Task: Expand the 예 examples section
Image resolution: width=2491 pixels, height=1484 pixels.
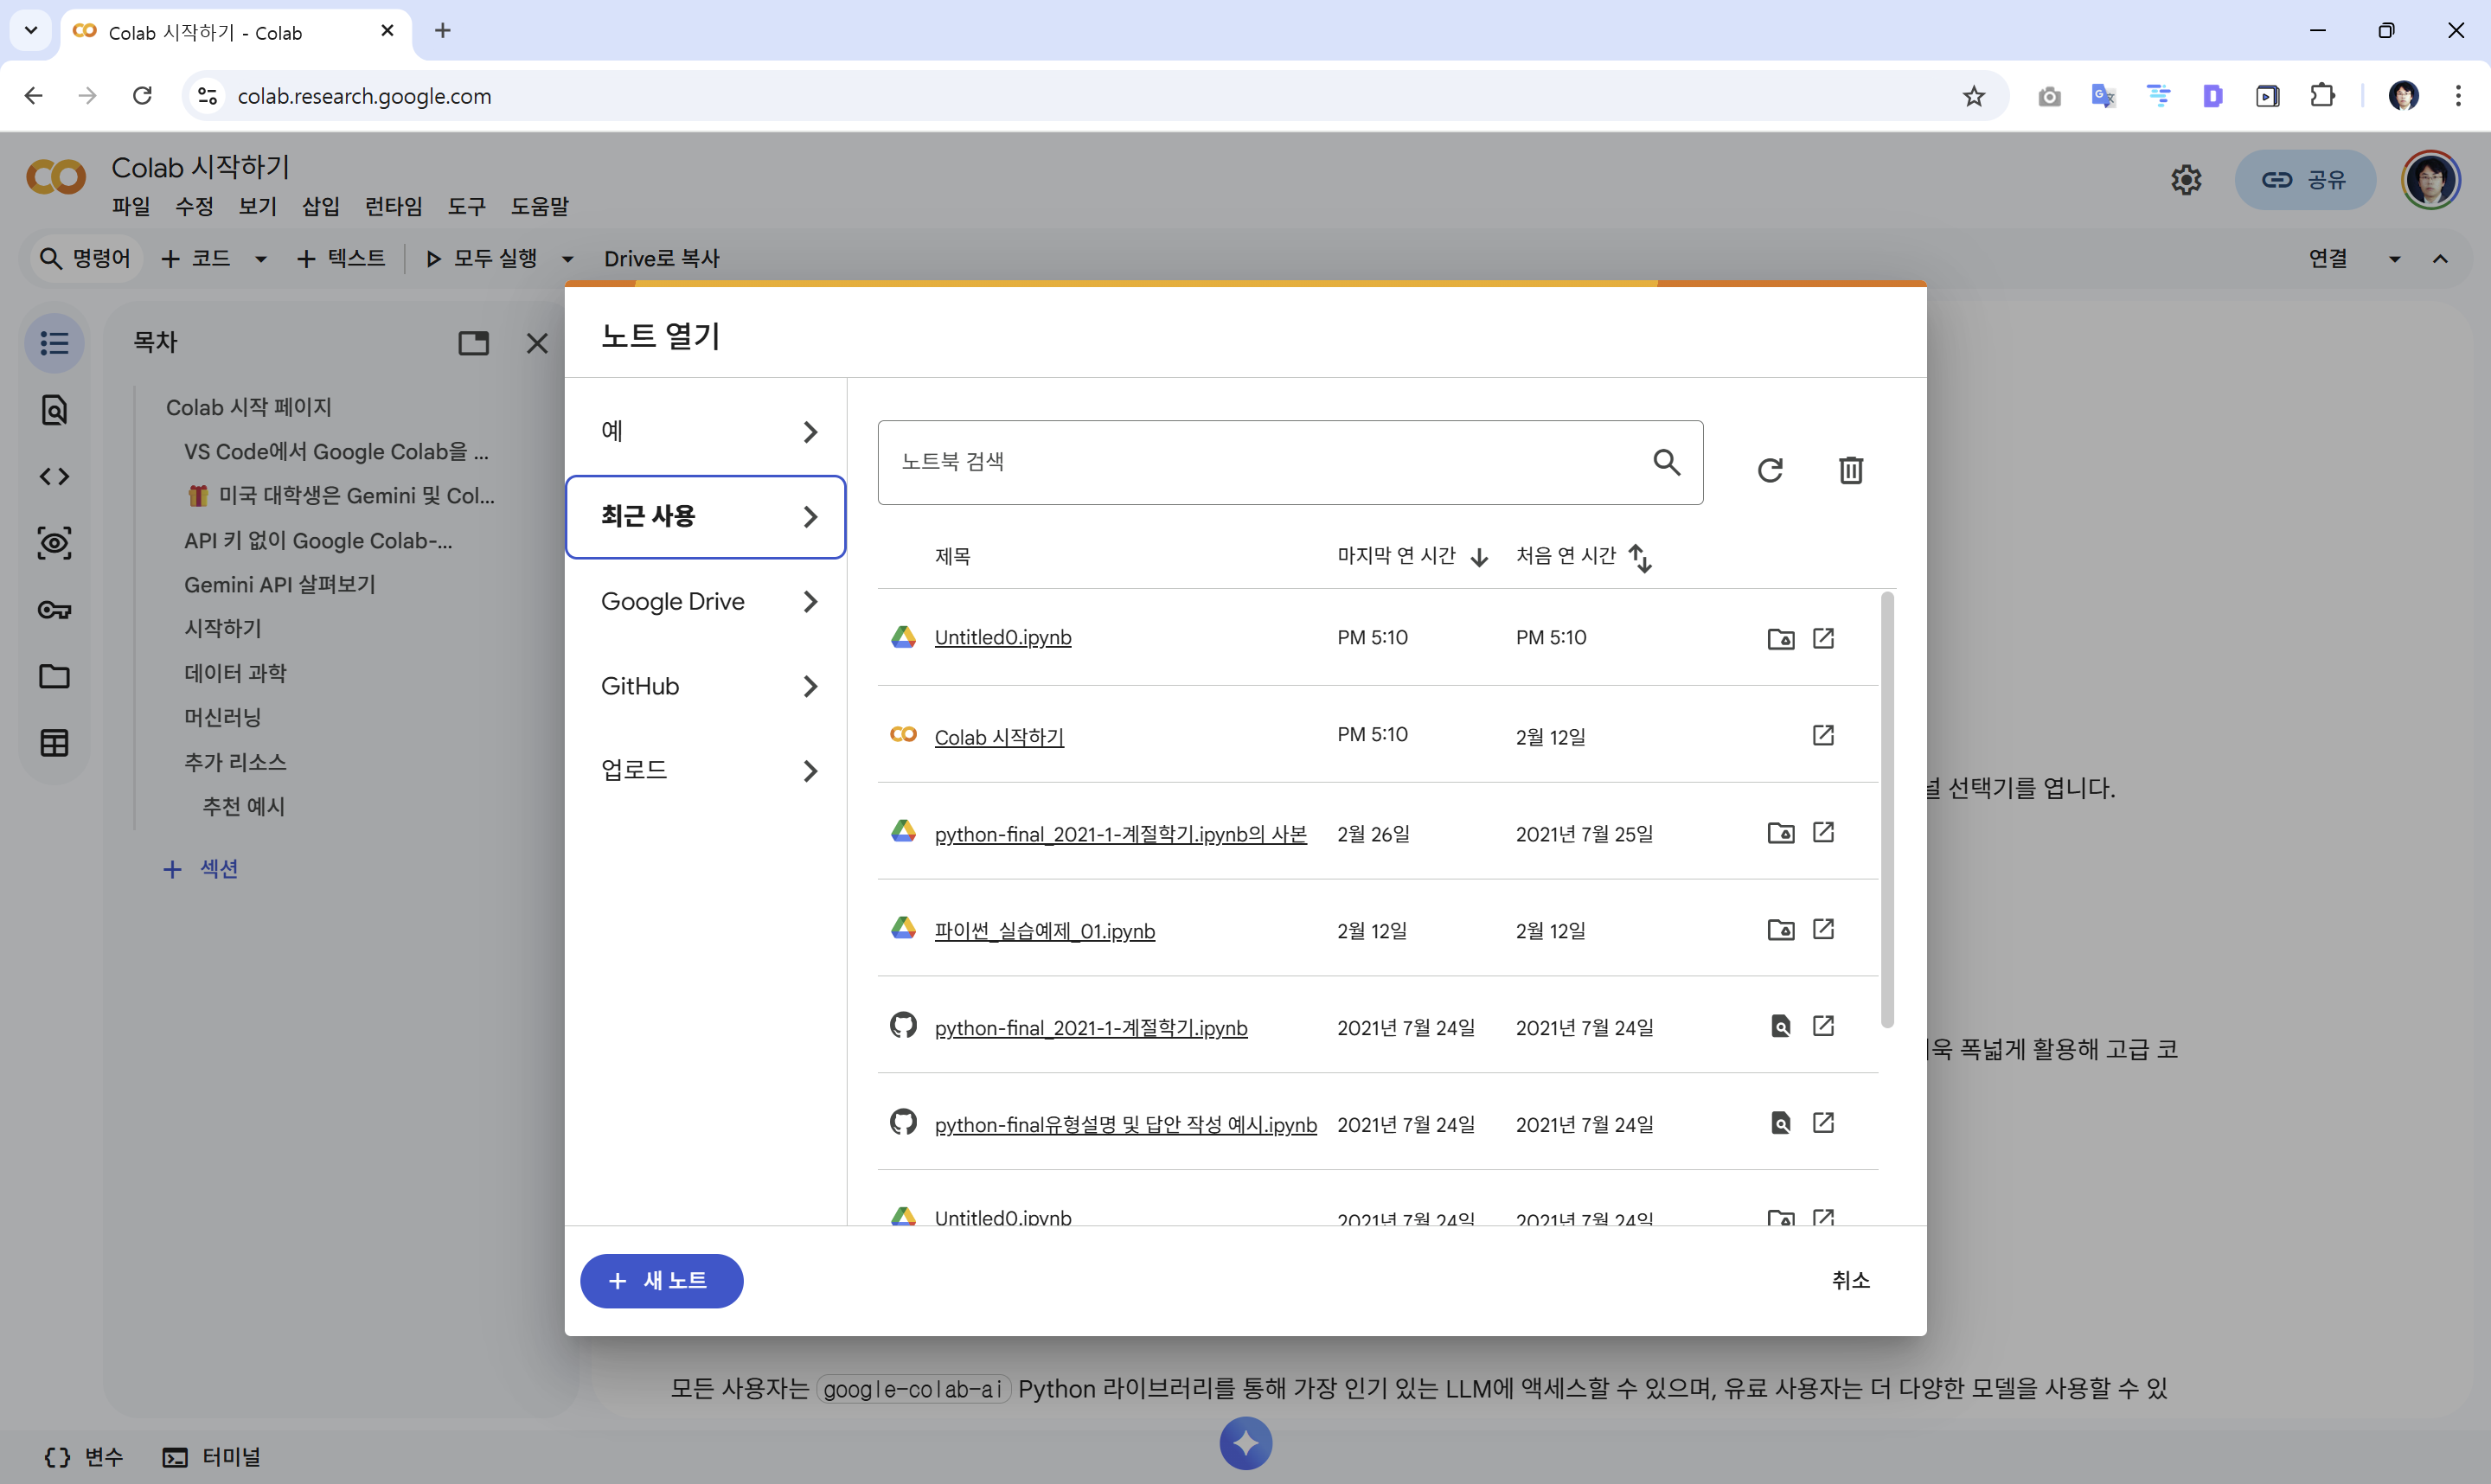Action: [x=706, y=432]
